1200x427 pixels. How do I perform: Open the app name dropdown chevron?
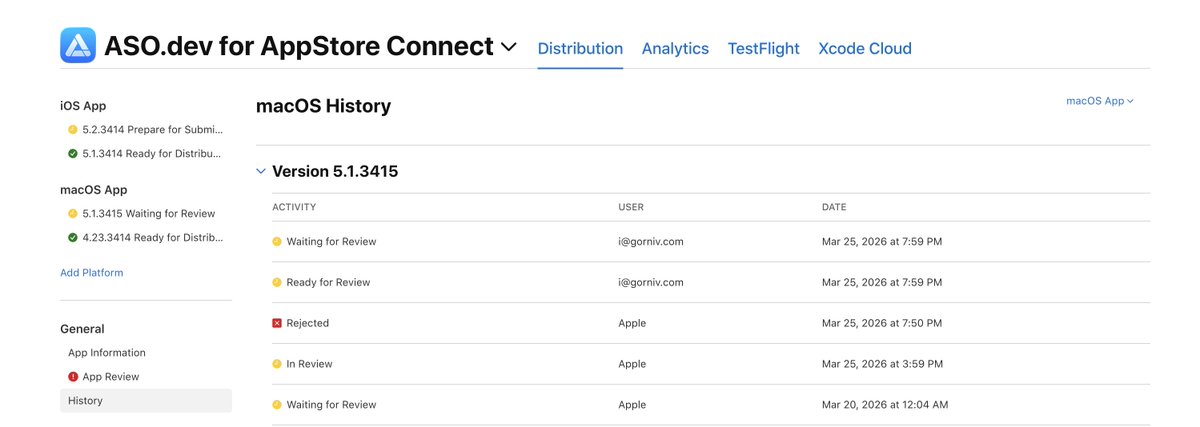pos(509,47)
